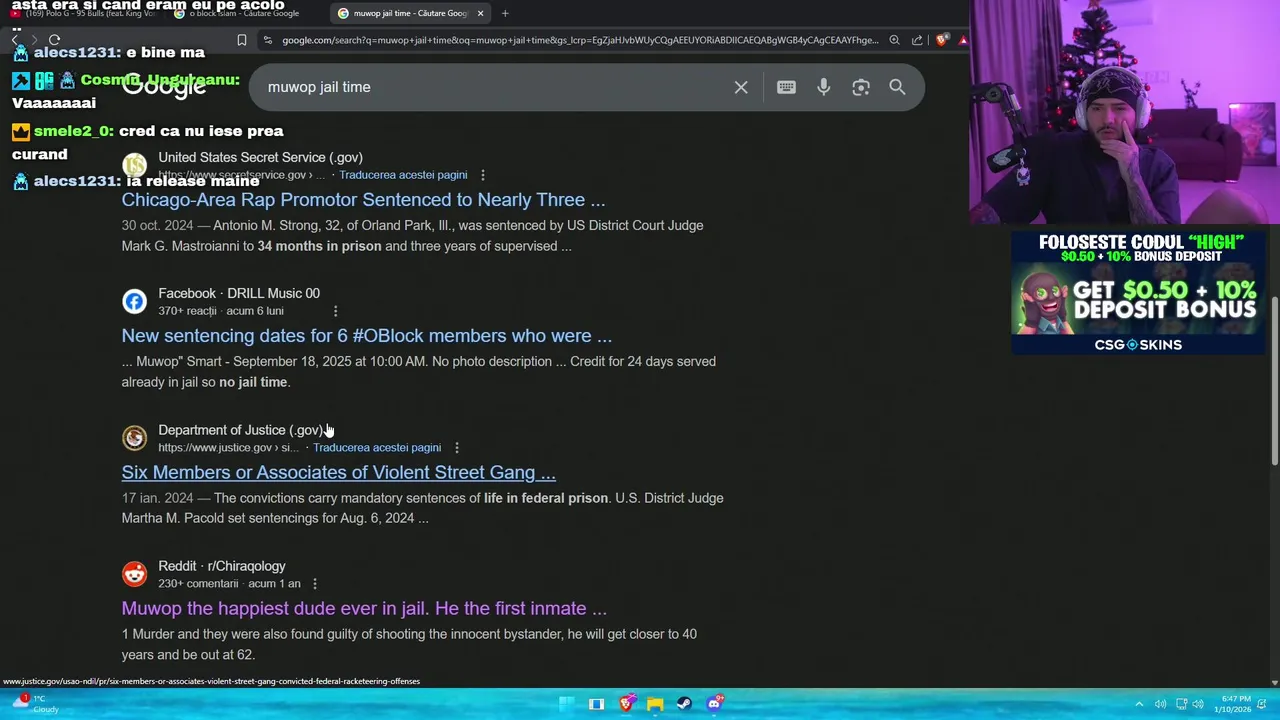Bookmark this page in the address bar
1280x720 pixels.
point(242,40)
